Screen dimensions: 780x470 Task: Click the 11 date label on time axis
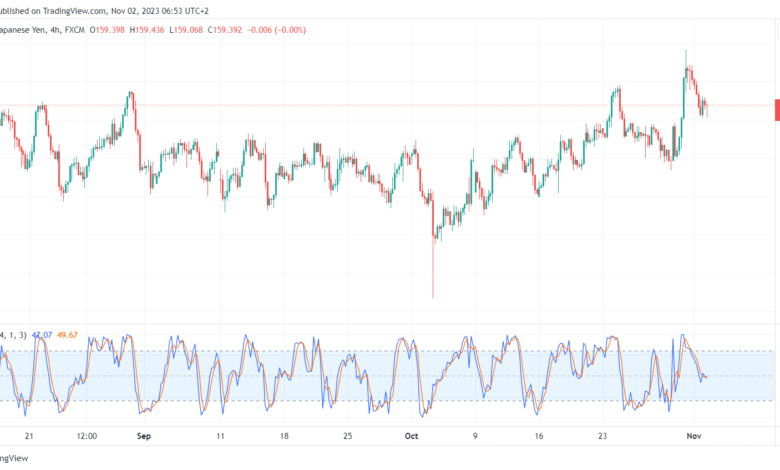(220, 436)
